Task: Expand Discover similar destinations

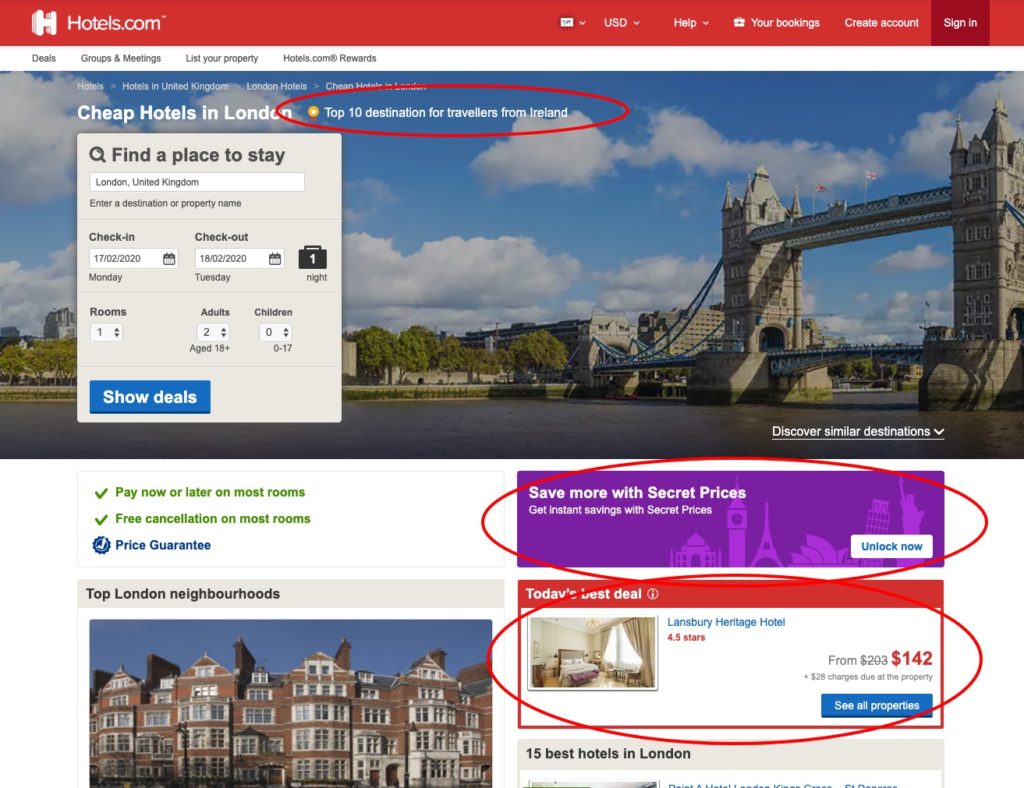Action: (x=857, y=432)
